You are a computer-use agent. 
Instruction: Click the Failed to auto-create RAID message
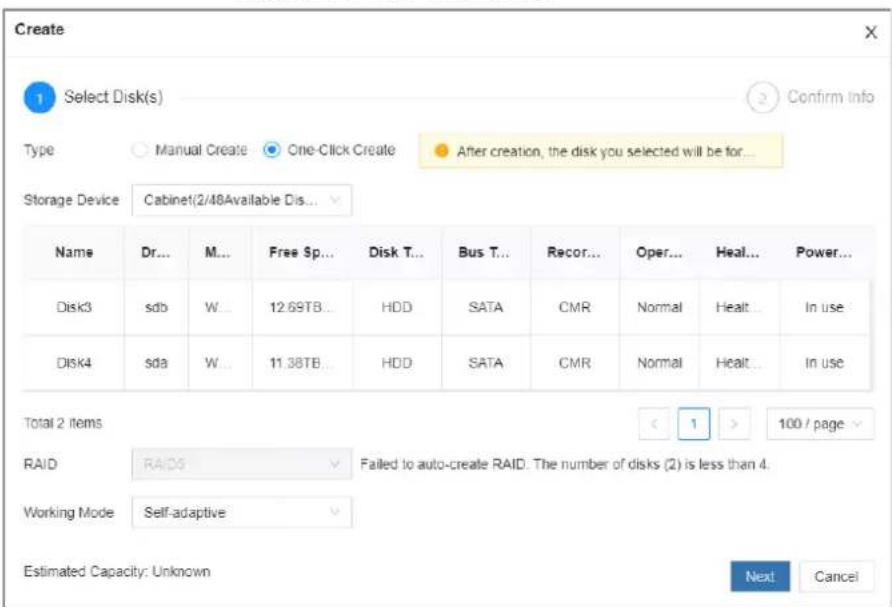click(x=564, y=464)
